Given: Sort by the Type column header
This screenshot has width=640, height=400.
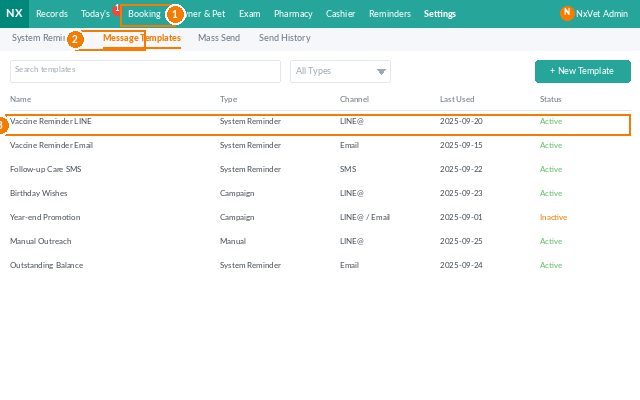Looking at the screenshot, I should pyautogui.click(x=229, y=99).
